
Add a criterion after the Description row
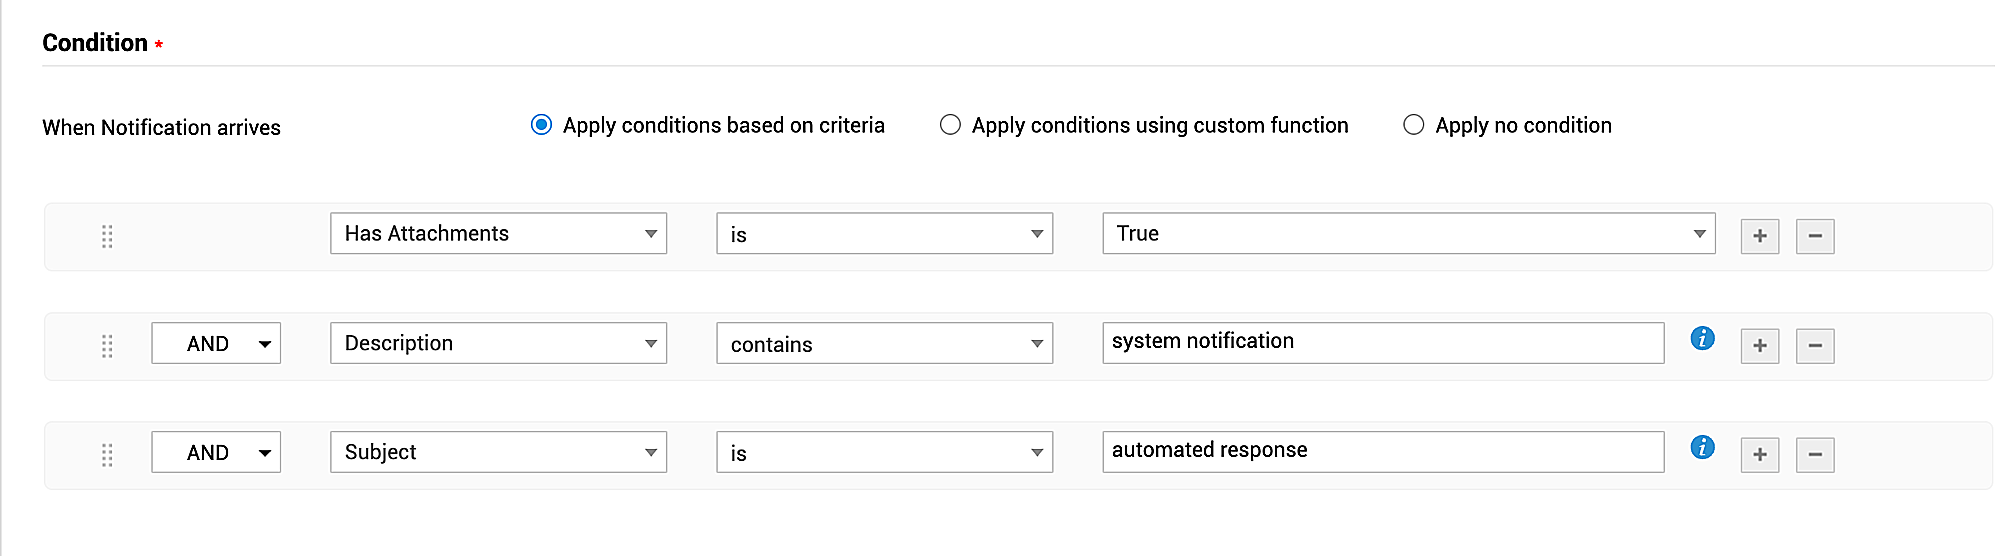point(1759,346)
